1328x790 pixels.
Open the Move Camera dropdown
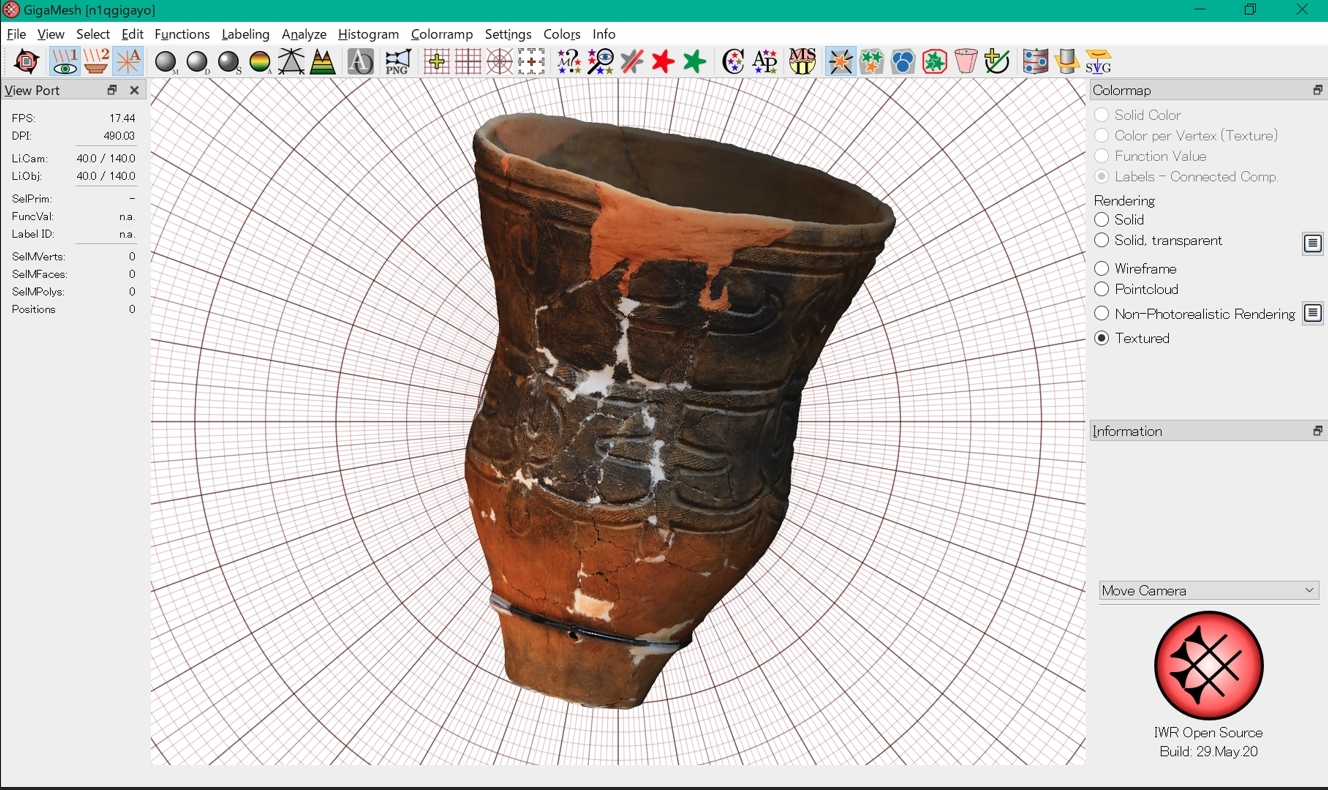click(1209, 591)
